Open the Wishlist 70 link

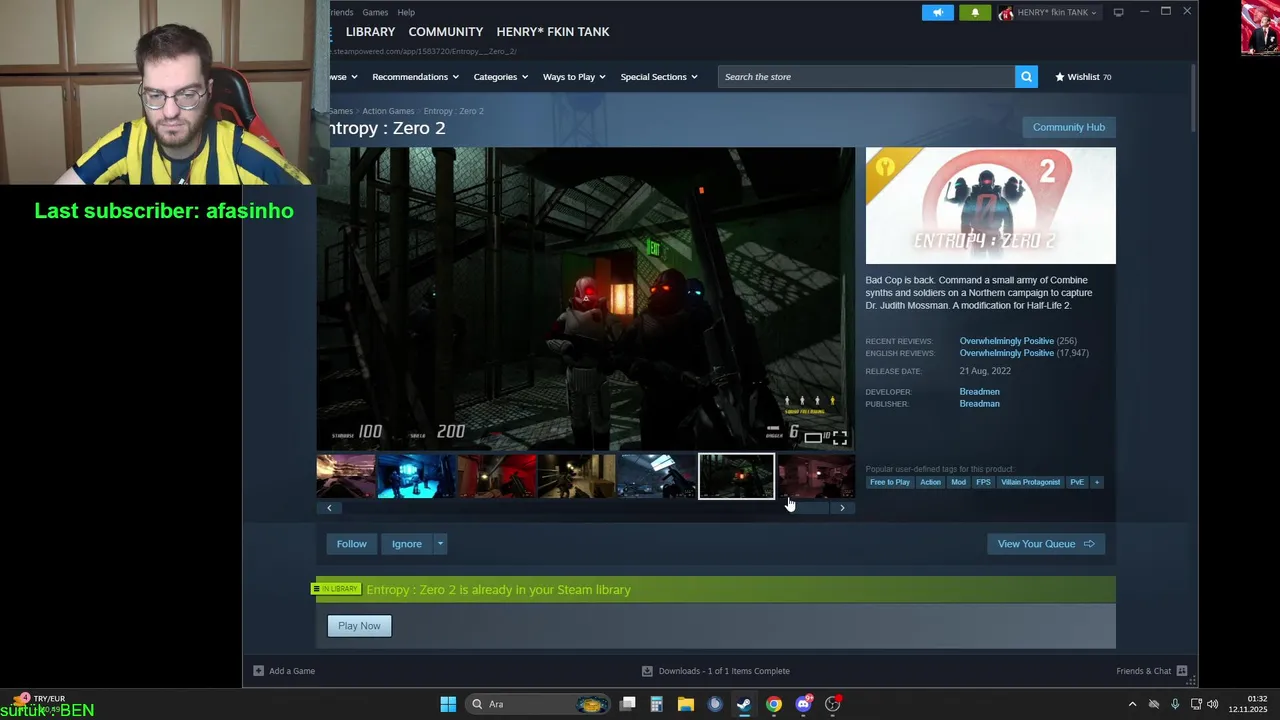coord(1083,77)
